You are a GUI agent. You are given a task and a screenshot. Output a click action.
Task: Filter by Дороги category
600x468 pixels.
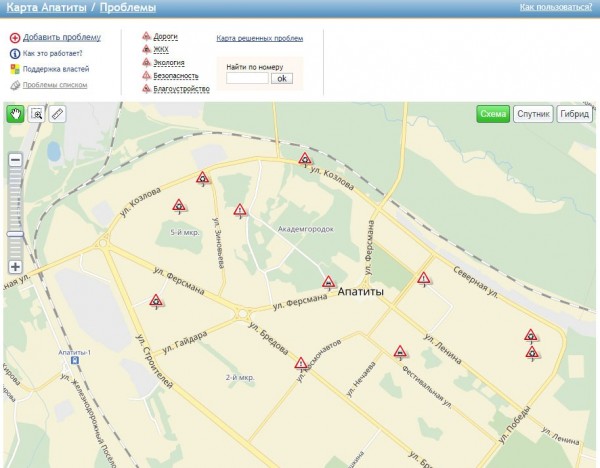click(x=165, y=36)
